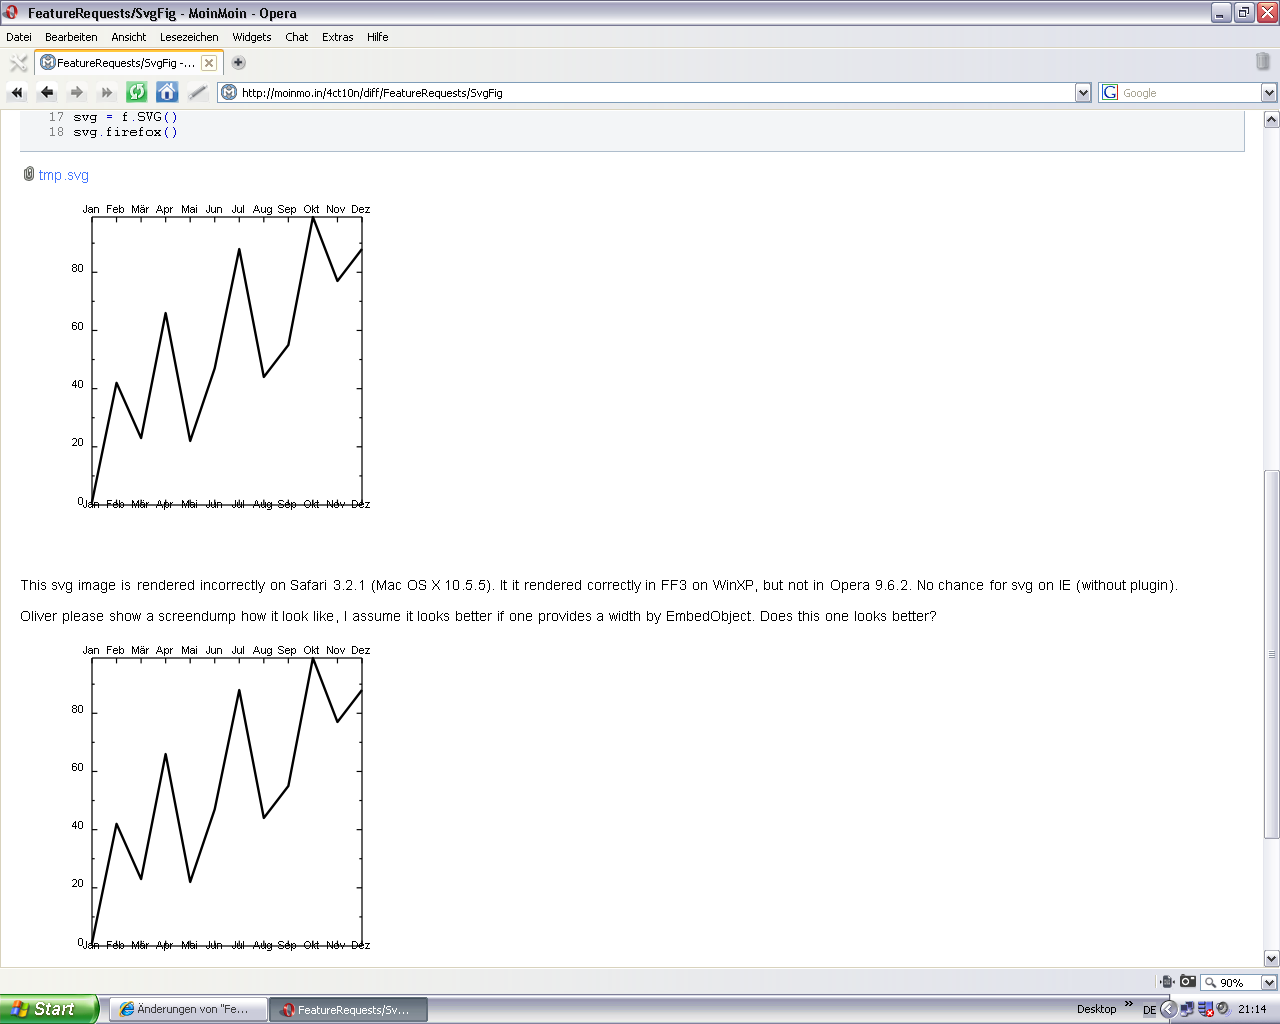The image size is (1280, 1024).
Task: Open the panels wrench icon left of tabs
Action: click(18, 63)
